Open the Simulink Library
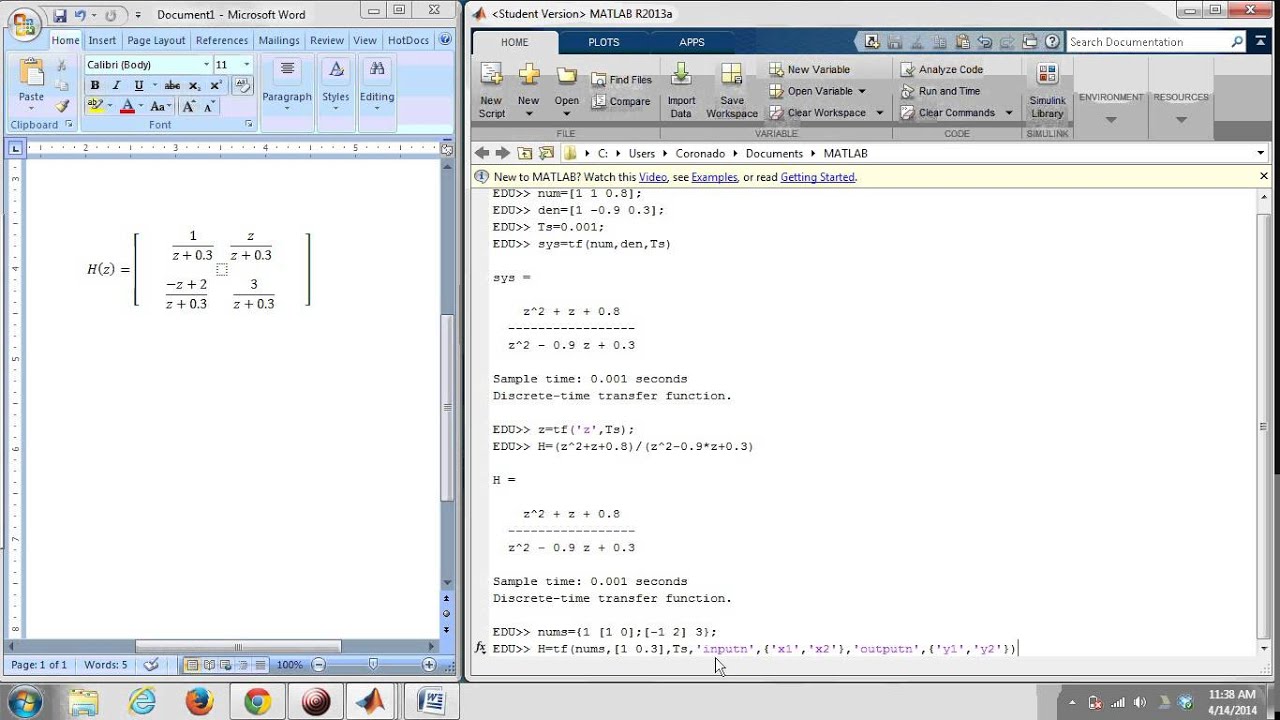This screenshot has width=1280, height=720. pyautogui.click(x=1047, y=90)
